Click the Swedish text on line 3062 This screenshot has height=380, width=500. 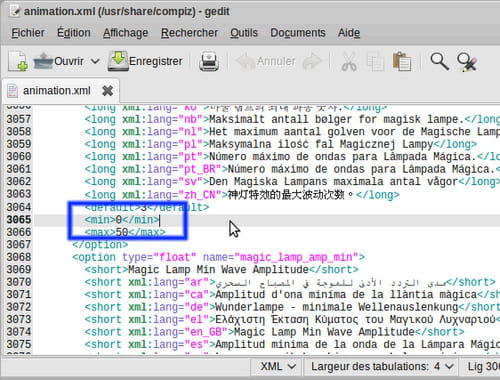pyautogui.click(x=333, y=182)
